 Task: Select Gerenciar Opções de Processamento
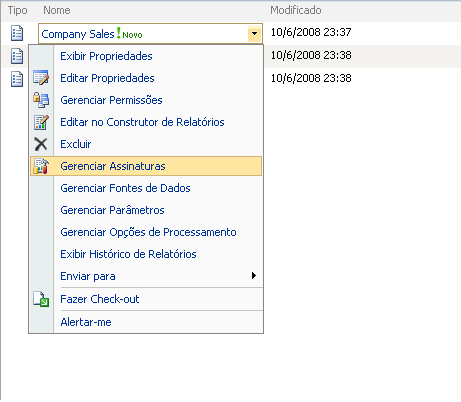pos(146,232)
